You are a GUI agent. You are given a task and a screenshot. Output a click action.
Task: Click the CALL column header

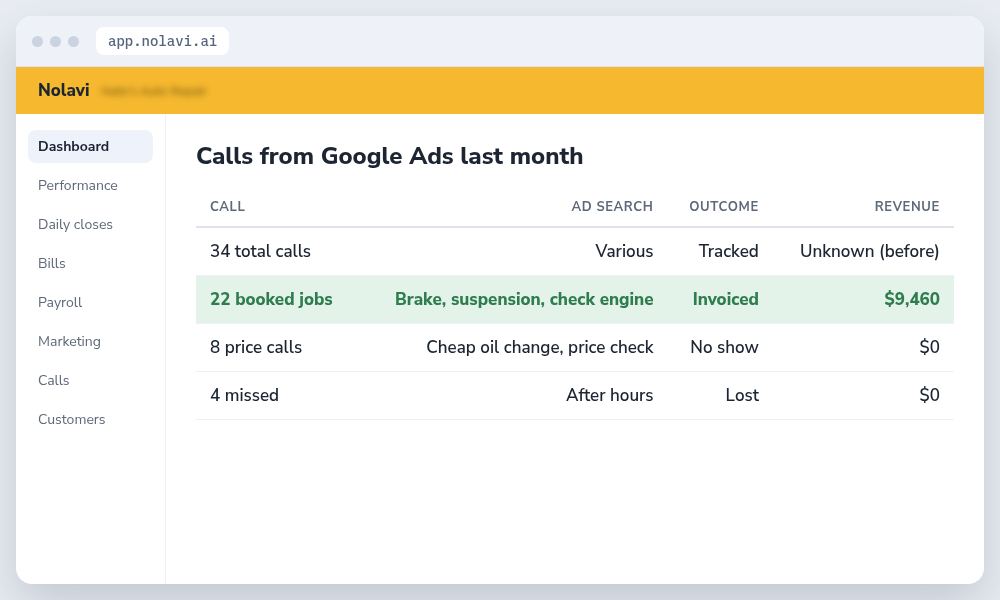[228, 206]
